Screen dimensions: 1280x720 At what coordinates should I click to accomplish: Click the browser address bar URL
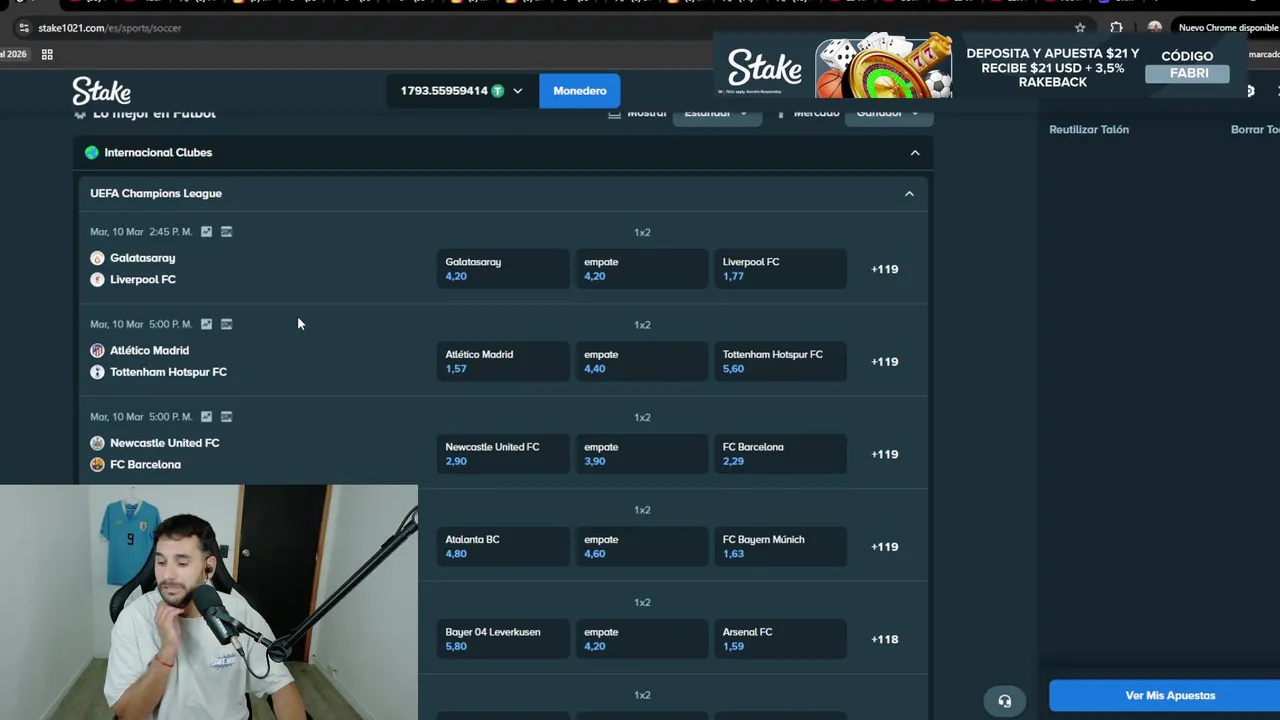[x=110, y=28]
